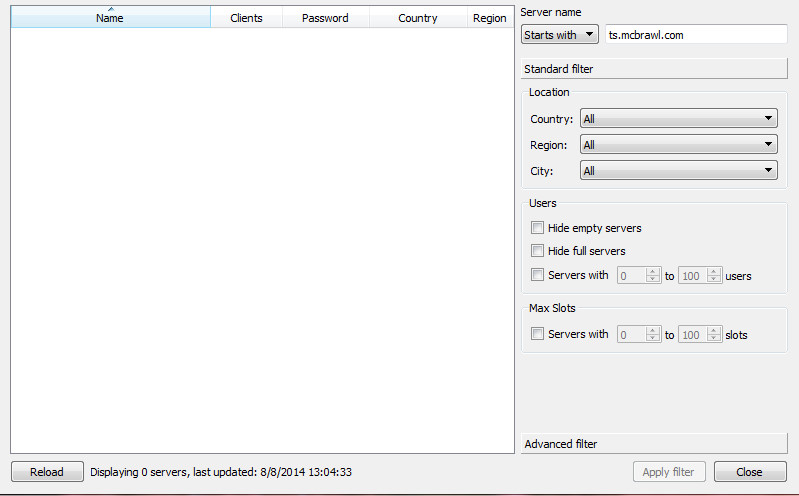Select the Region column header
The width and height of the screenshot is (799, 496).
click(489, 18)
